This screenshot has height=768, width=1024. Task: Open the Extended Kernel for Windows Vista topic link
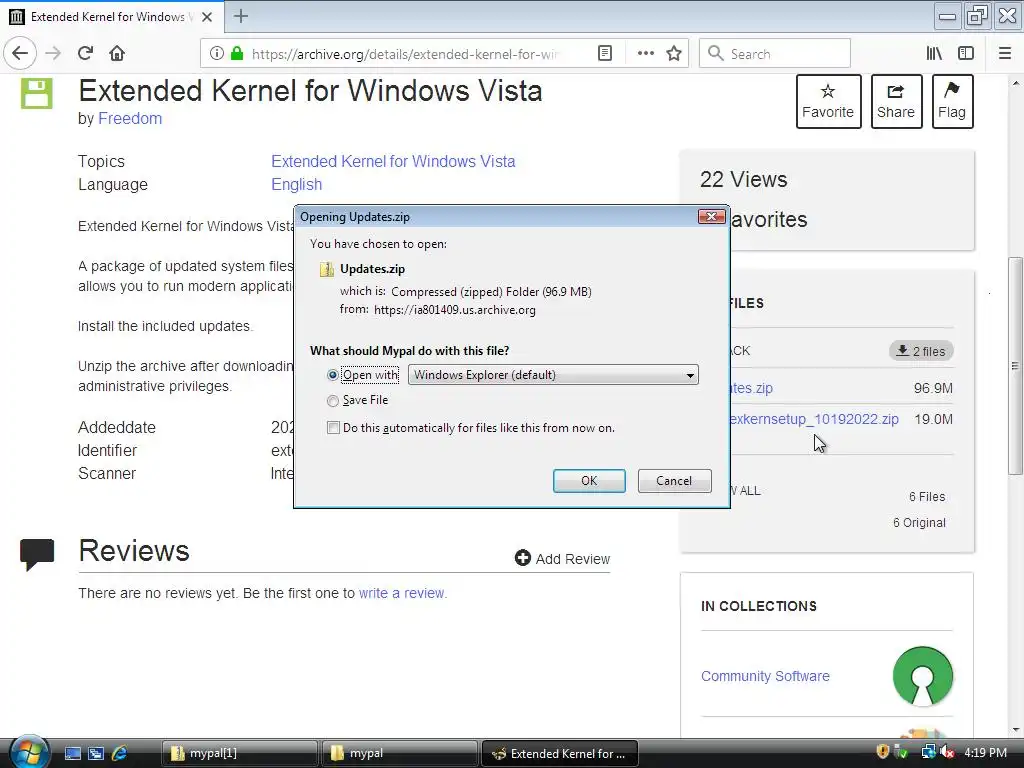pyautogui.click(x=393, y=161)
